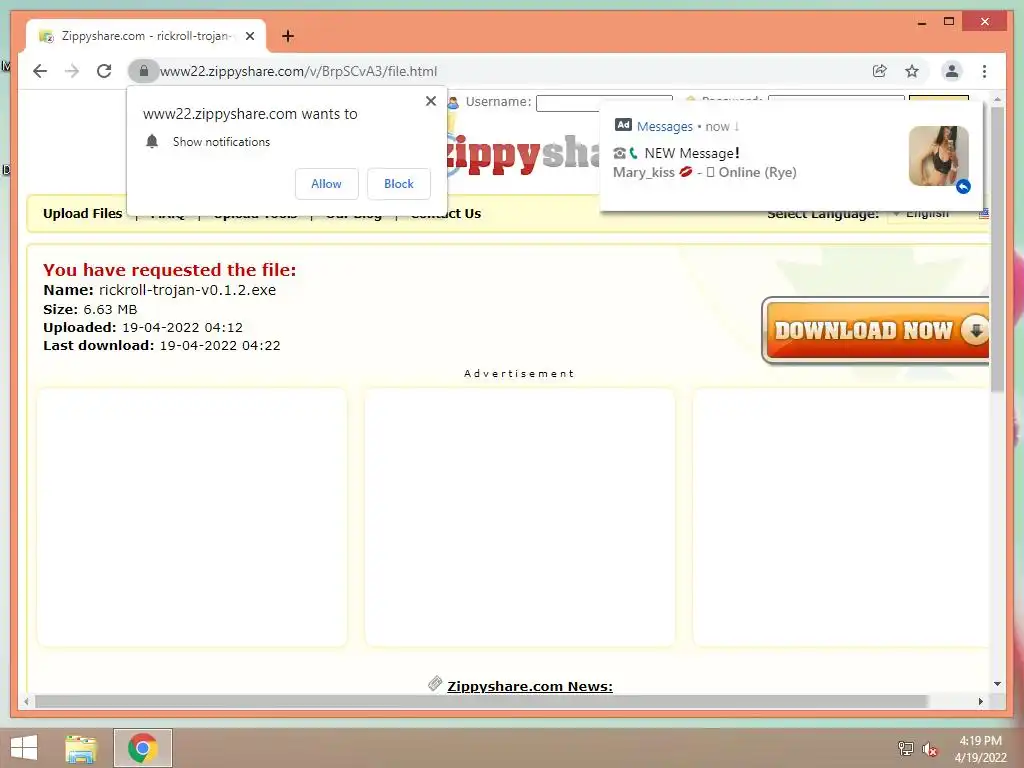
Task: Select the Zippyshare.com tab
Action: [146, 36]
